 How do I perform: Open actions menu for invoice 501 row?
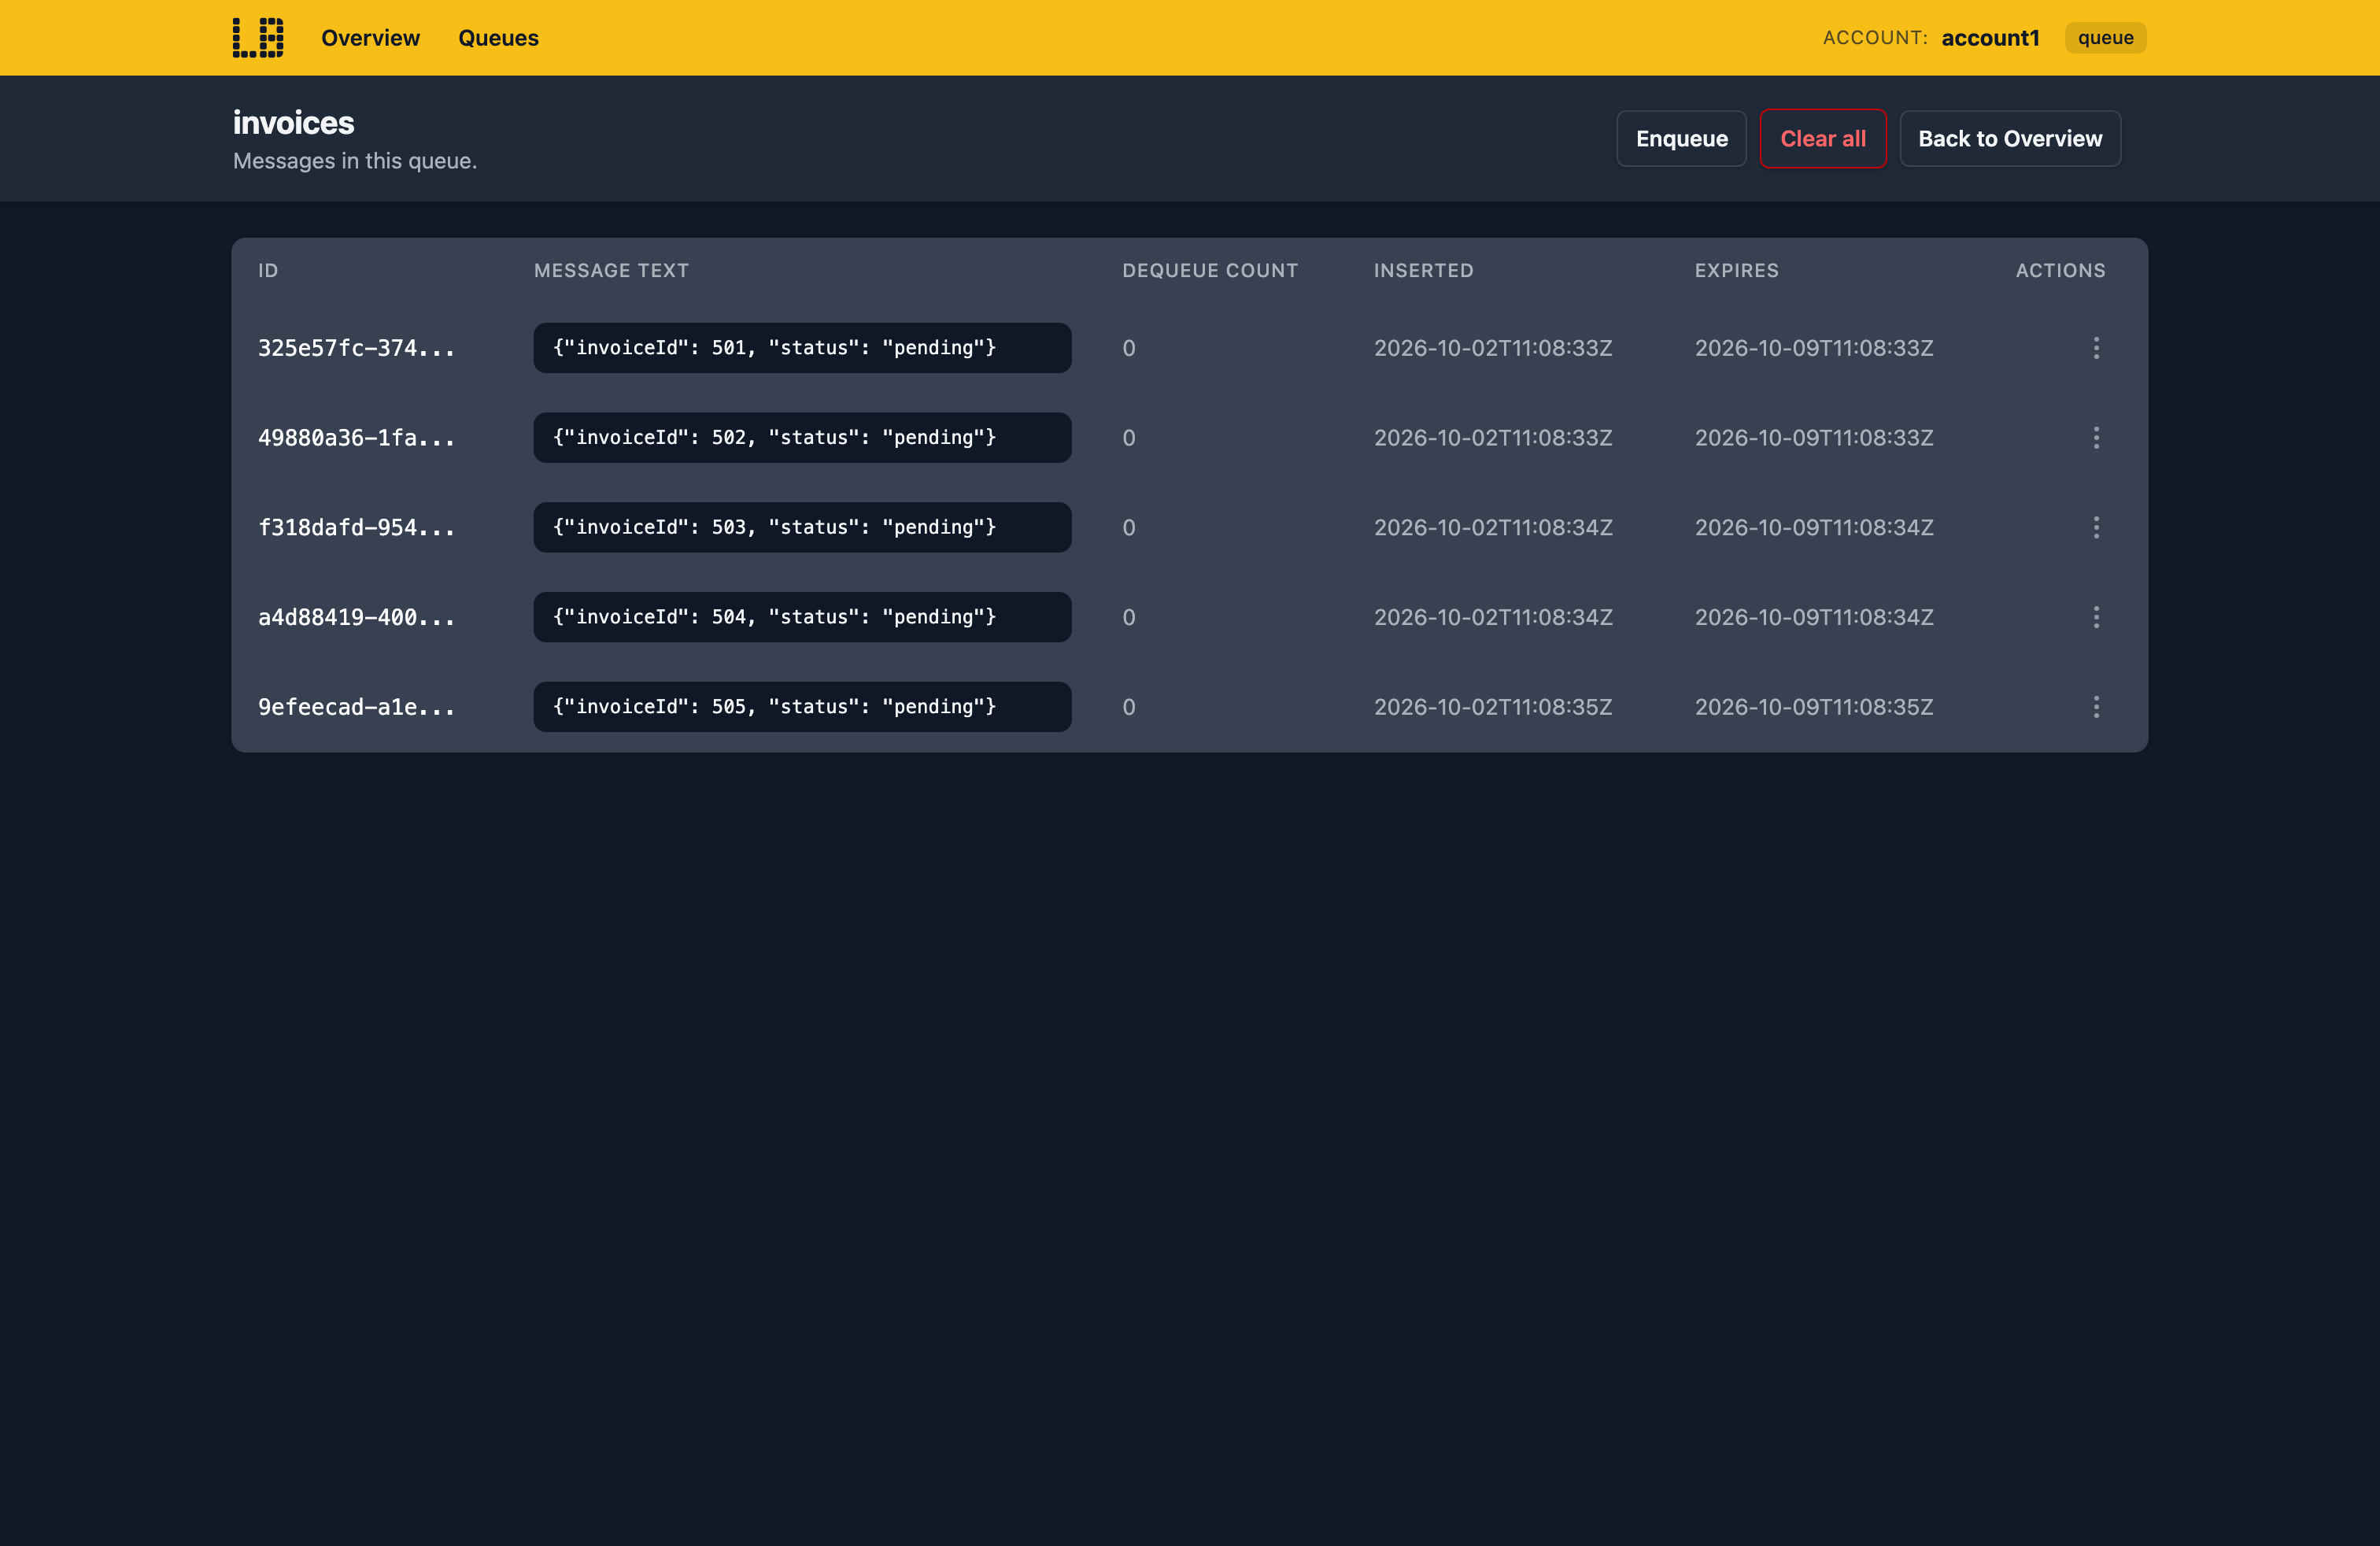2096,348
